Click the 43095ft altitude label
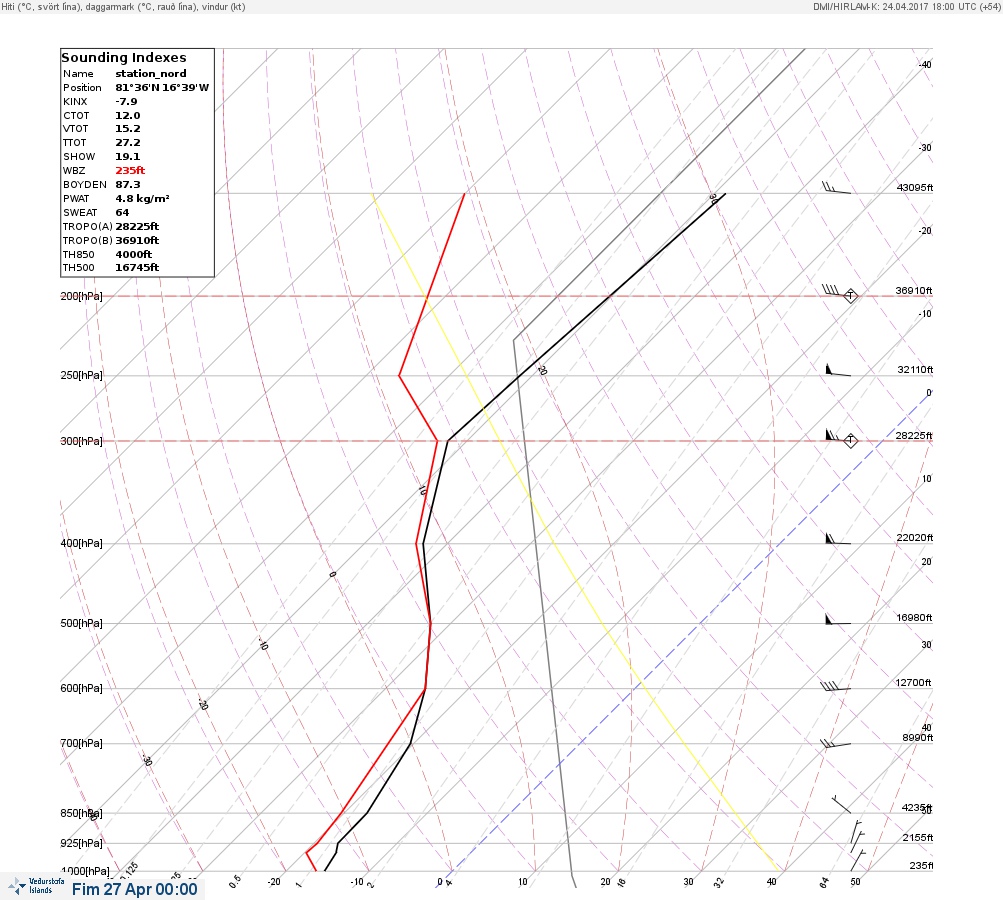This screenshot has height=900, width=1003. tap(915, 187)
